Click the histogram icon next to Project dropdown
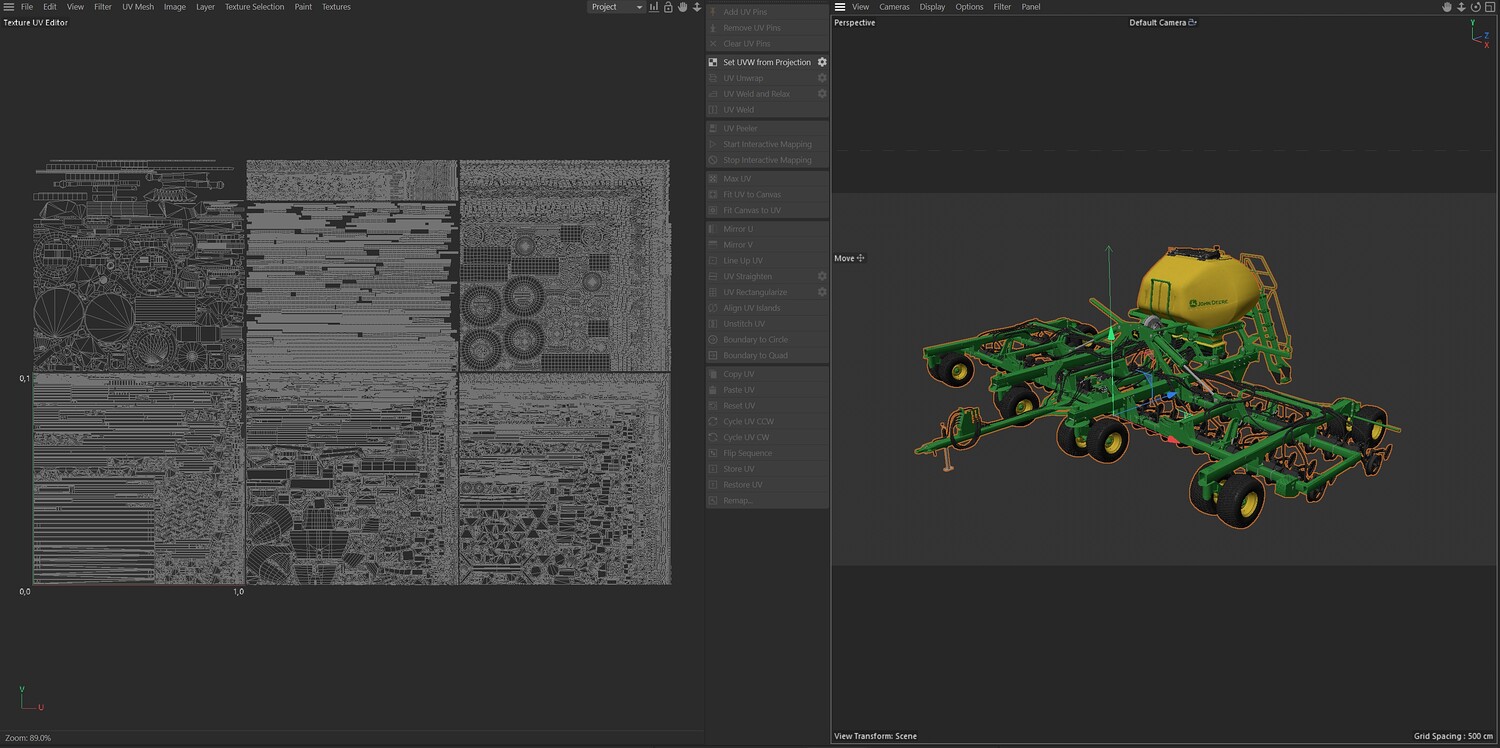This screenshot has width=1500, height=748. tap(654, 7)
